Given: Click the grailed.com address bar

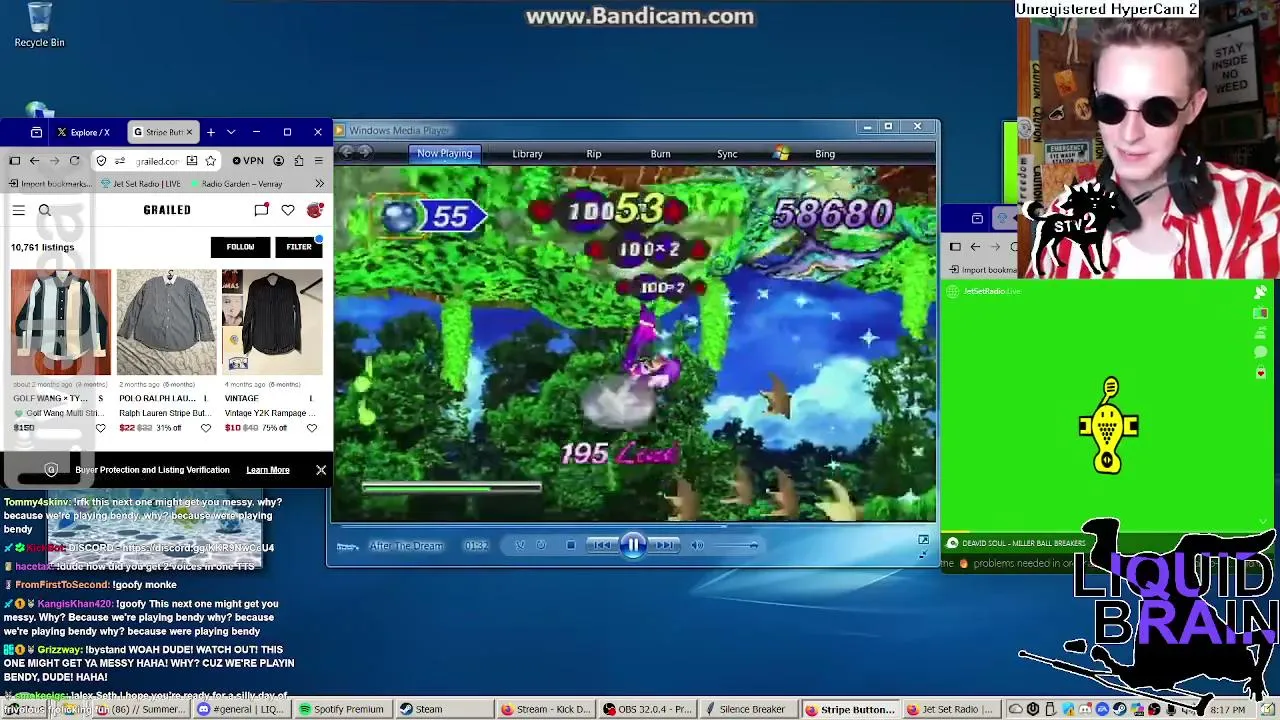Looking at the screenshot, I should pos(156,161).
